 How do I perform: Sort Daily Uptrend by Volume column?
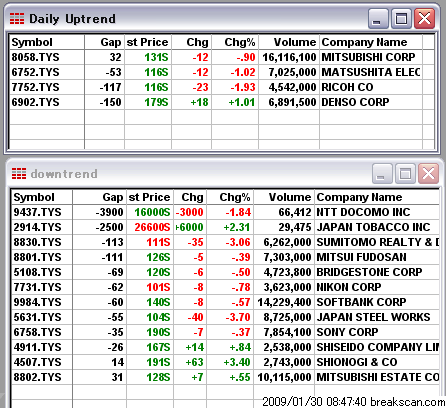[x=289, y=42]
